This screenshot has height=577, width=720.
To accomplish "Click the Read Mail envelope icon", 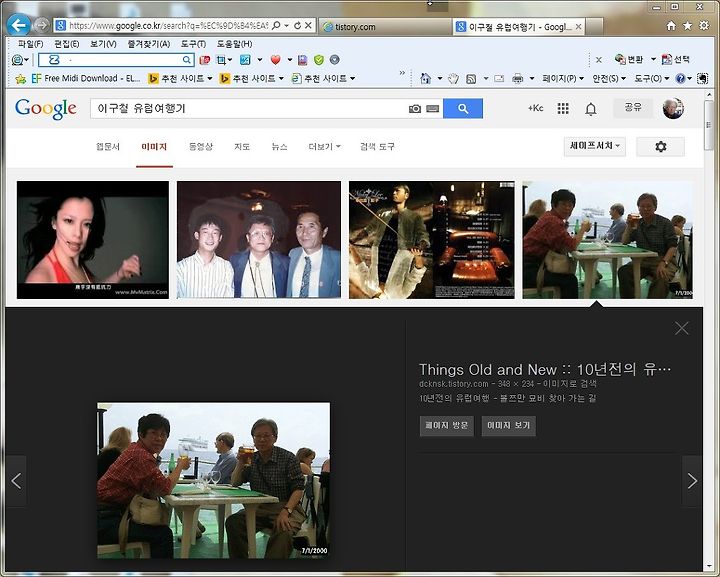I will (x=499, y=79).
